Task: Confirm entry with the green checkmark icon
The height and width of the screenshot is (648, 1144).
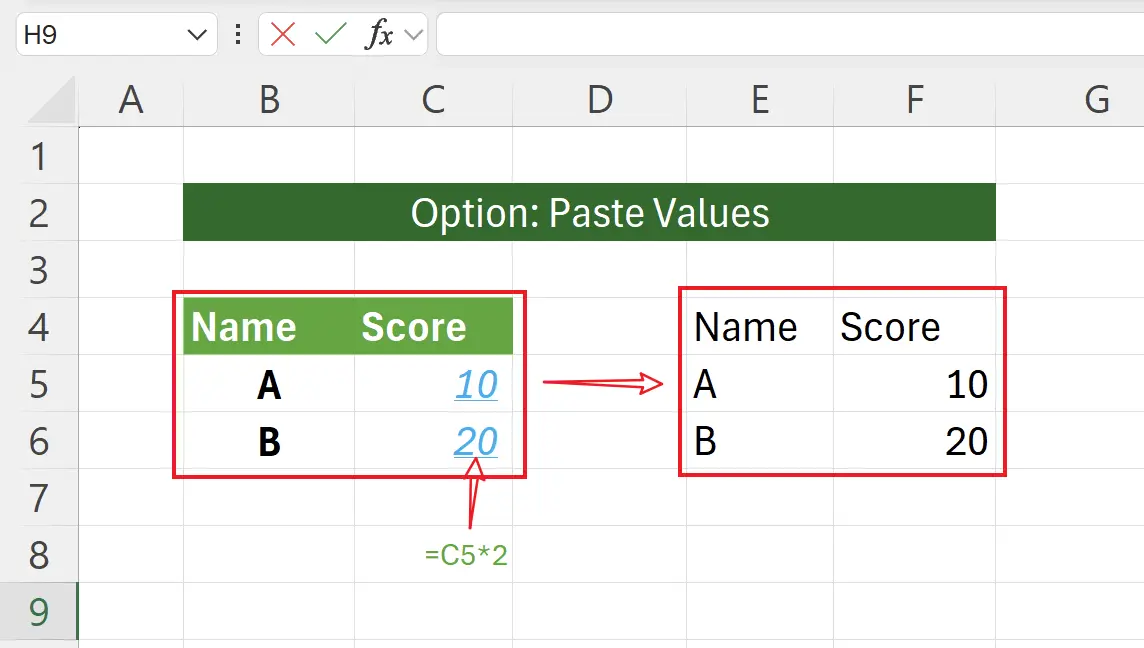Action: point(330,34)
